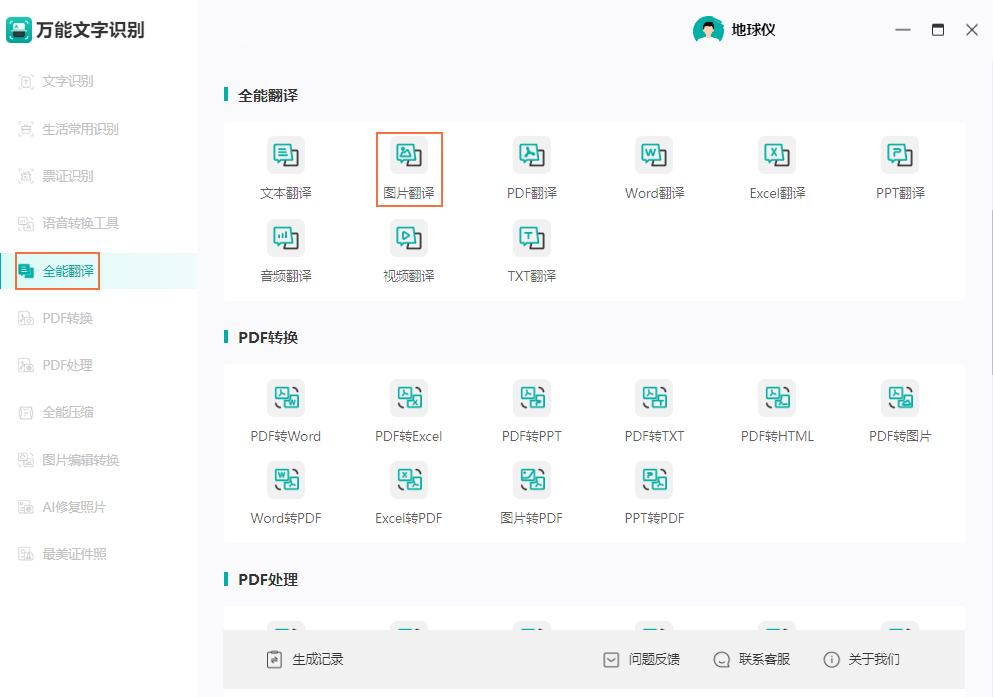Open the Excel翻译 tool

[x=776, y=166]
